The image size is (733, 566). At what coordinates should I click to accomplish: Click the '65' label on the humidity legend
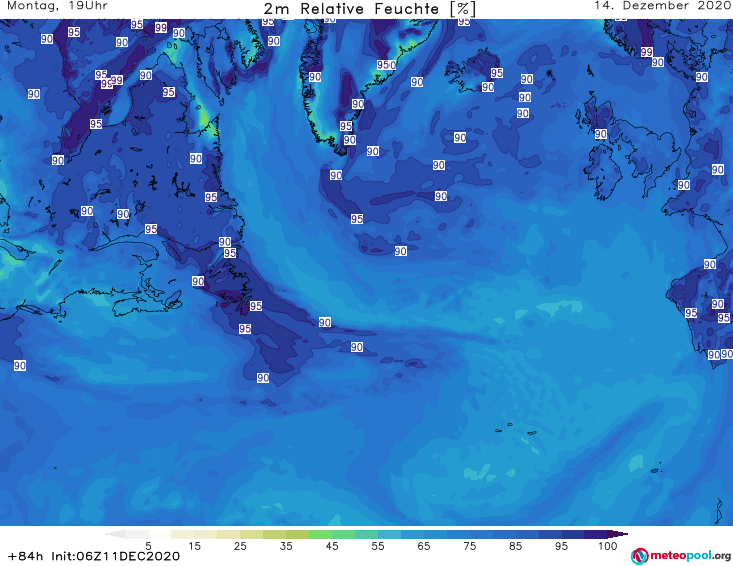tap(424, 546)
